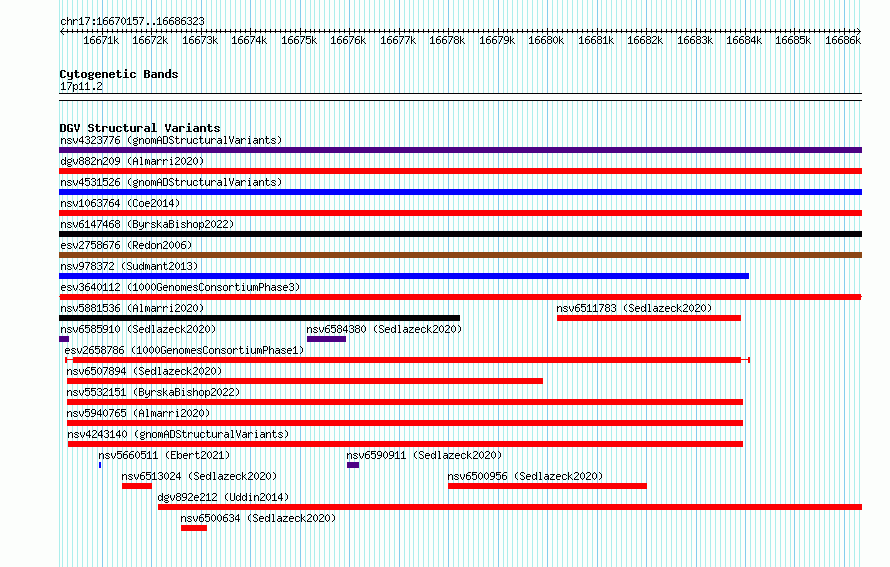The width and height of the screenshot is (890, 567).
Task: Click the small purple nsv6585910 bar
Action: (x=64, y=339)
